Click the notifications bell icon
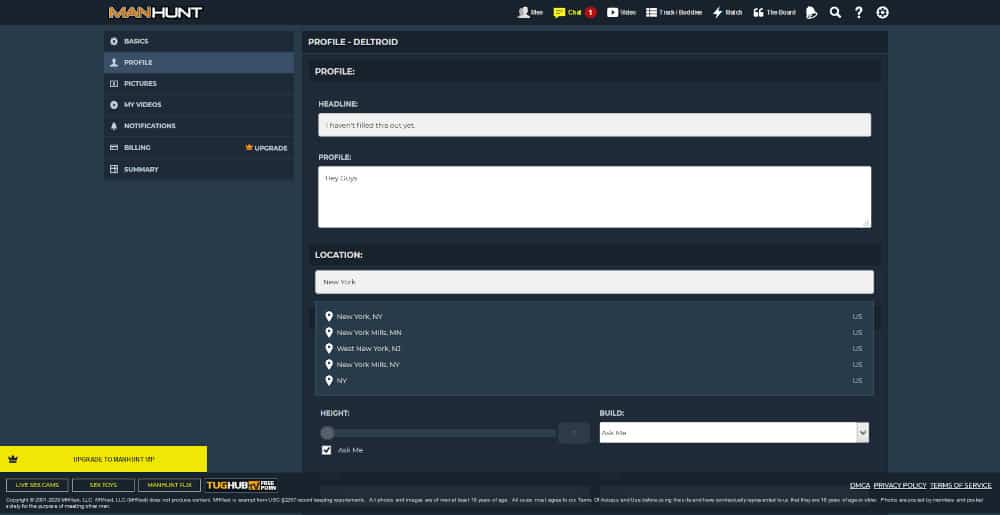 pyautogui.click(x=811, y=12)
